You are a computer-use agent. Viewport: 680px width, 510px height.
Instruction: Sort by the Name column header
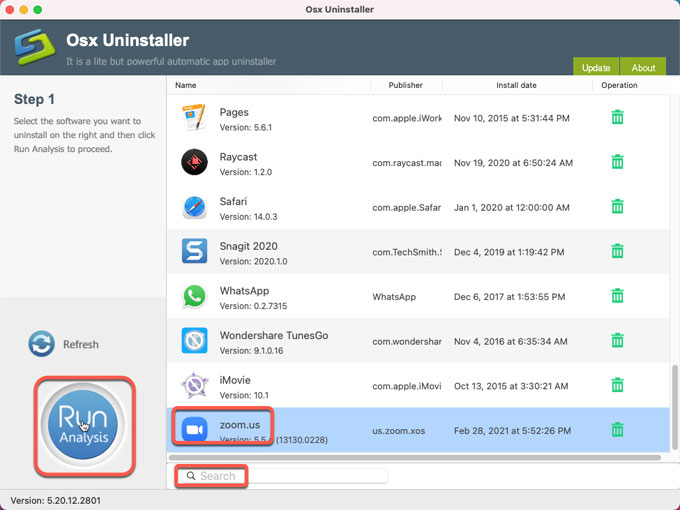[186, 85]
